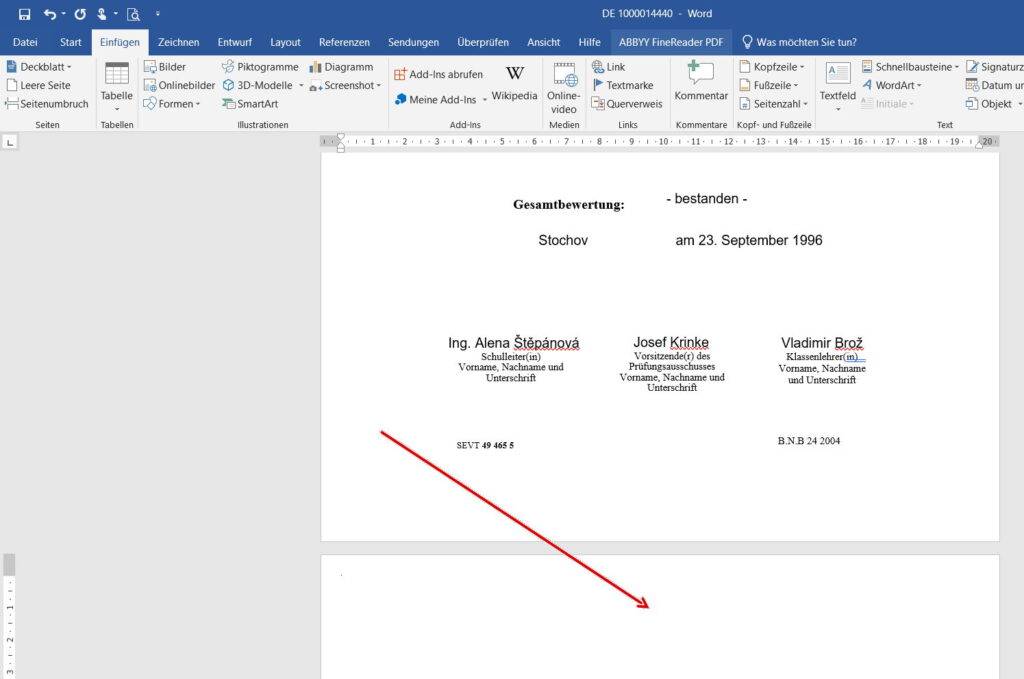The width and height of the screenshot is (1024, 679).
Task: Insert an Onlinevideo
Action: coord(563,87)
